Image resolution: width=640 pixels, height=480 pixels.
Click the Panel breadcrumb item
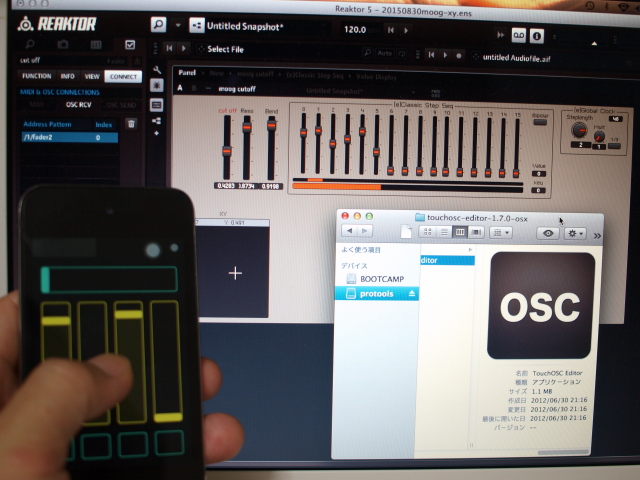point(187,73)
